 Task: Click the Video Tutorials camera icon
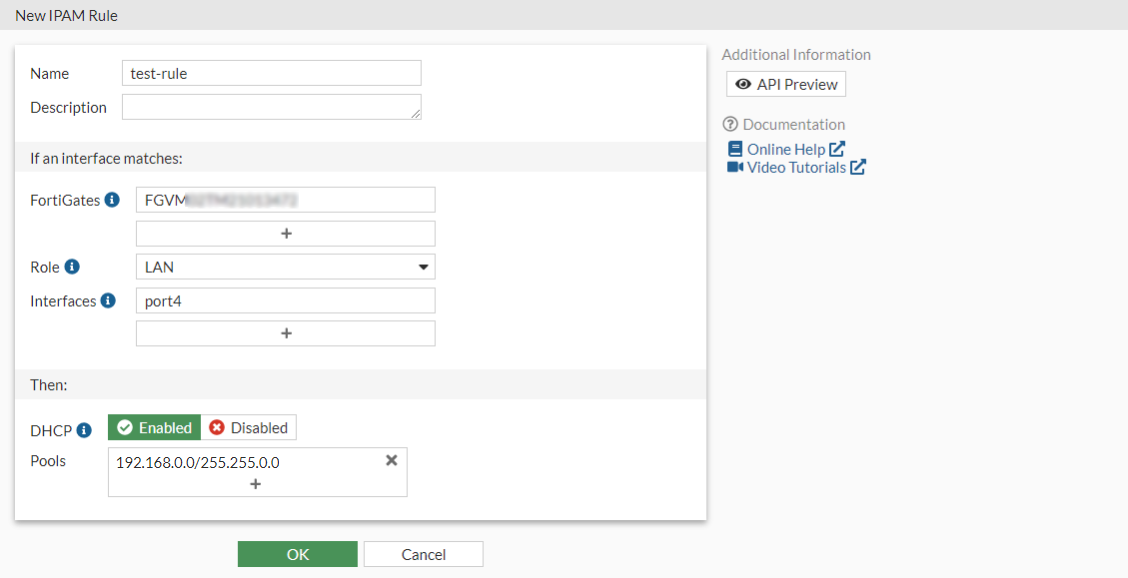pos(735,167)
